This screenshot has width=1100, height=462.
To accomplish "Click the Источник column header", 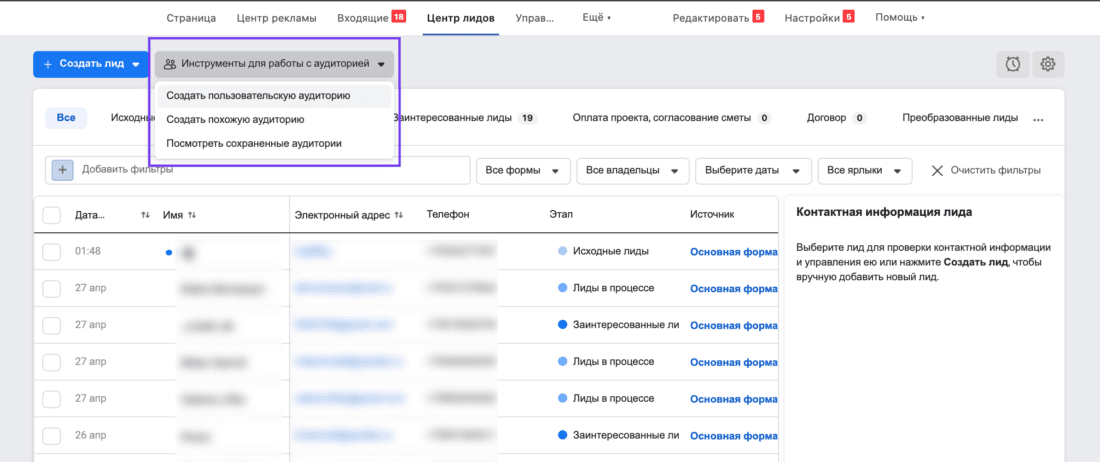I will pos(712,215).
